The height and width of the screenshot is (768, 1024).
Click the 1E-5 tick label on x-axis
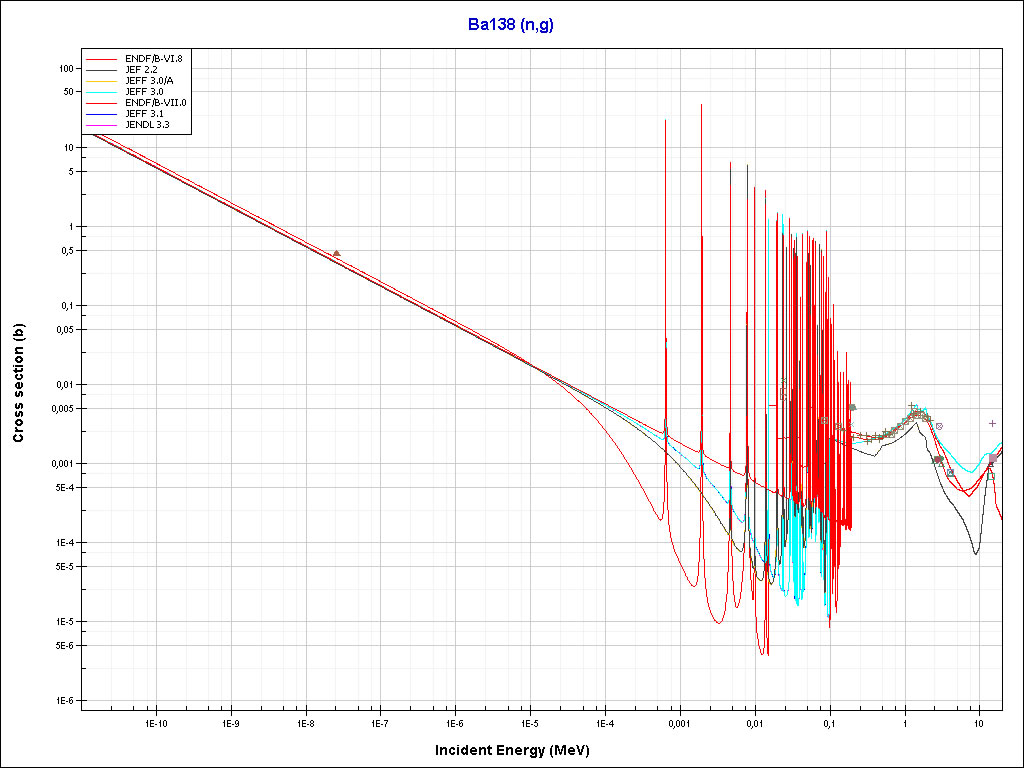[530, 723]
